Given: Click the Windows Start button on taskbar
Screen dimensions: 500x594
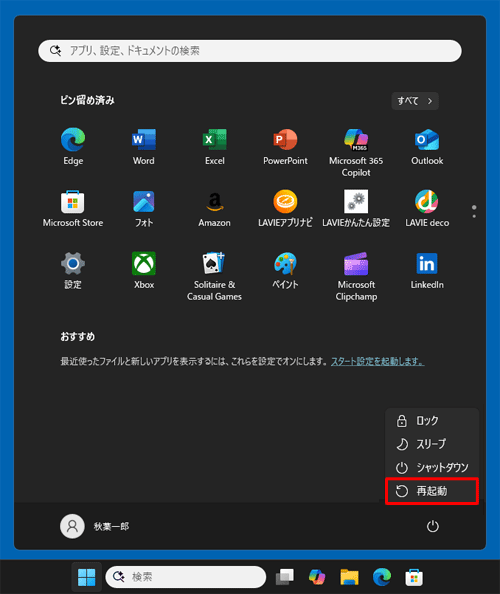Looking at the screenshot, I should point(86,577).
